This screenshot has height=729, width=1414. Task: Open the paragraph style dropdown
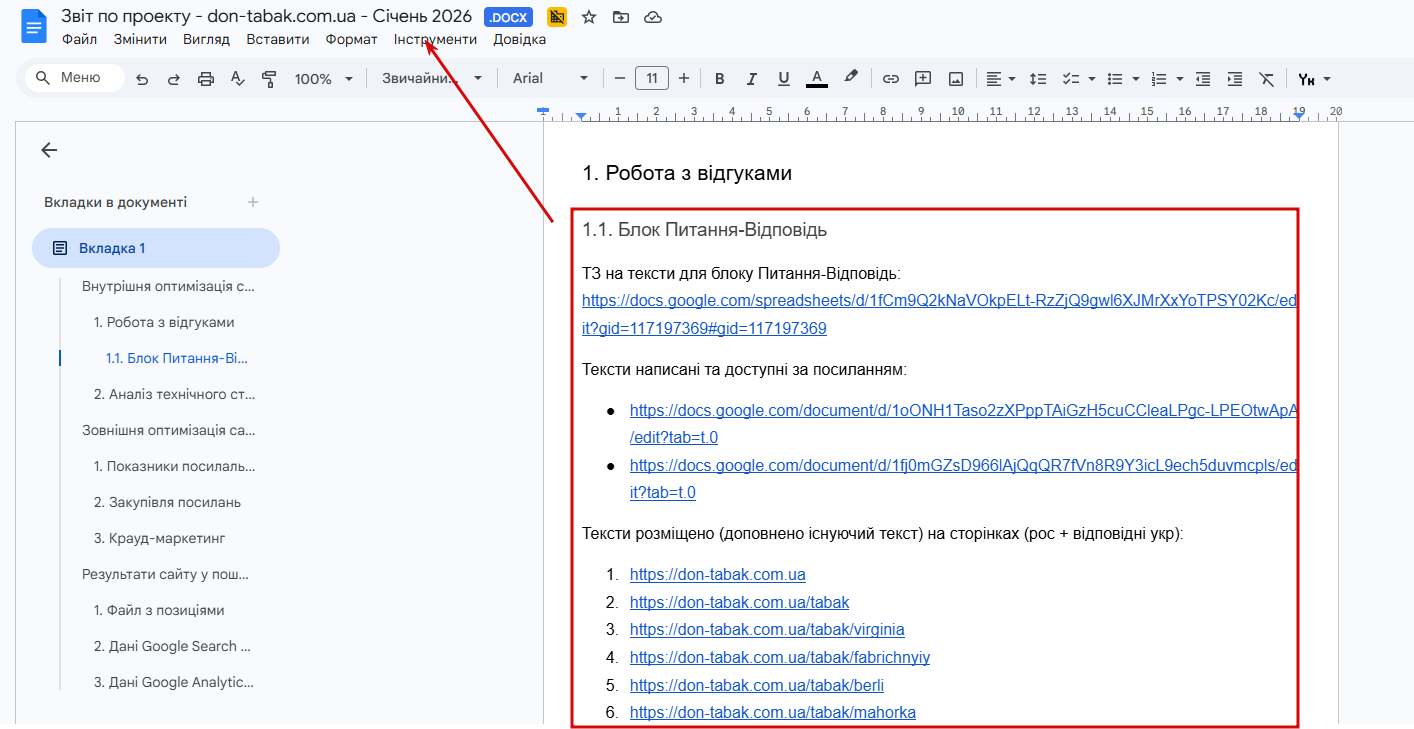(432, 79)
